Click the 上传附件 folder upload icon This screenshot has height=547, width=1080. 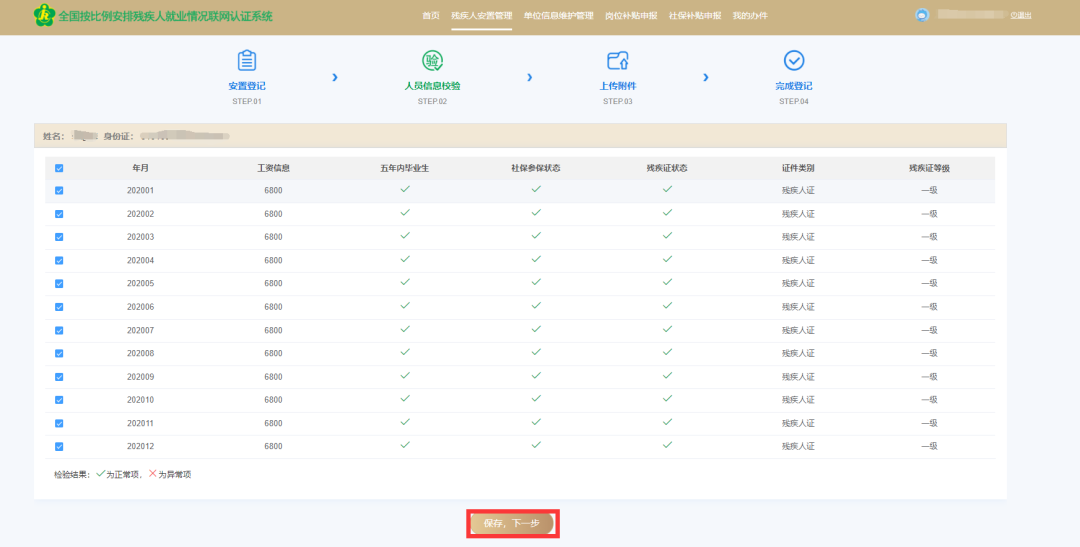point(617,61)
